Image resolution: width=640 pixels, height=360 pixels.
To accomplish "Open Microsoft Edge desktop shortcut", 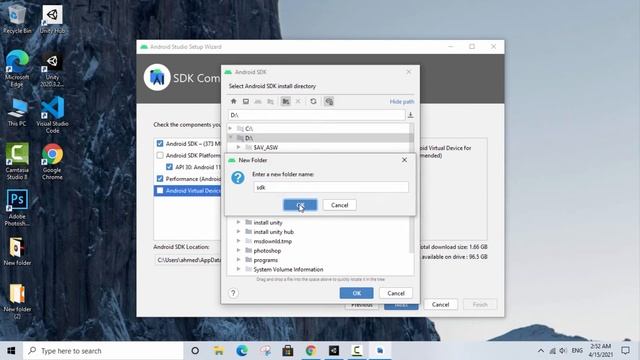I will click(17, 69).
